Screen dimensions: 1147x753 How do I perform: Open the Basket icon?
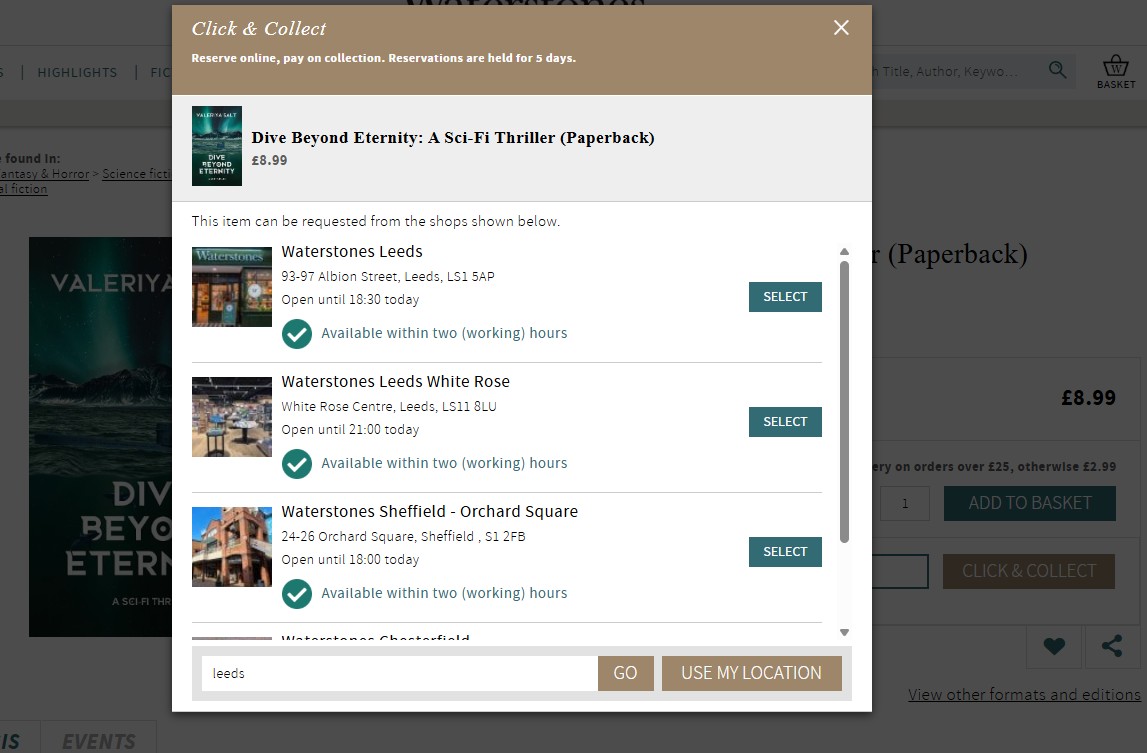(1116, 72)
